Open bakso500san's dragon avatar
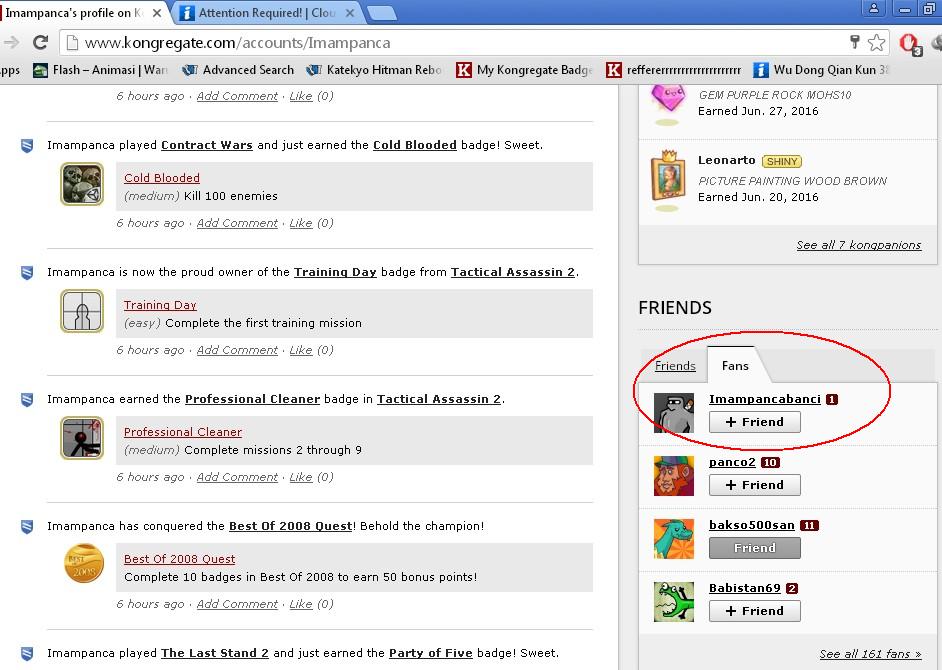Screen dimensions: 942x670 (x=673, y=539)
